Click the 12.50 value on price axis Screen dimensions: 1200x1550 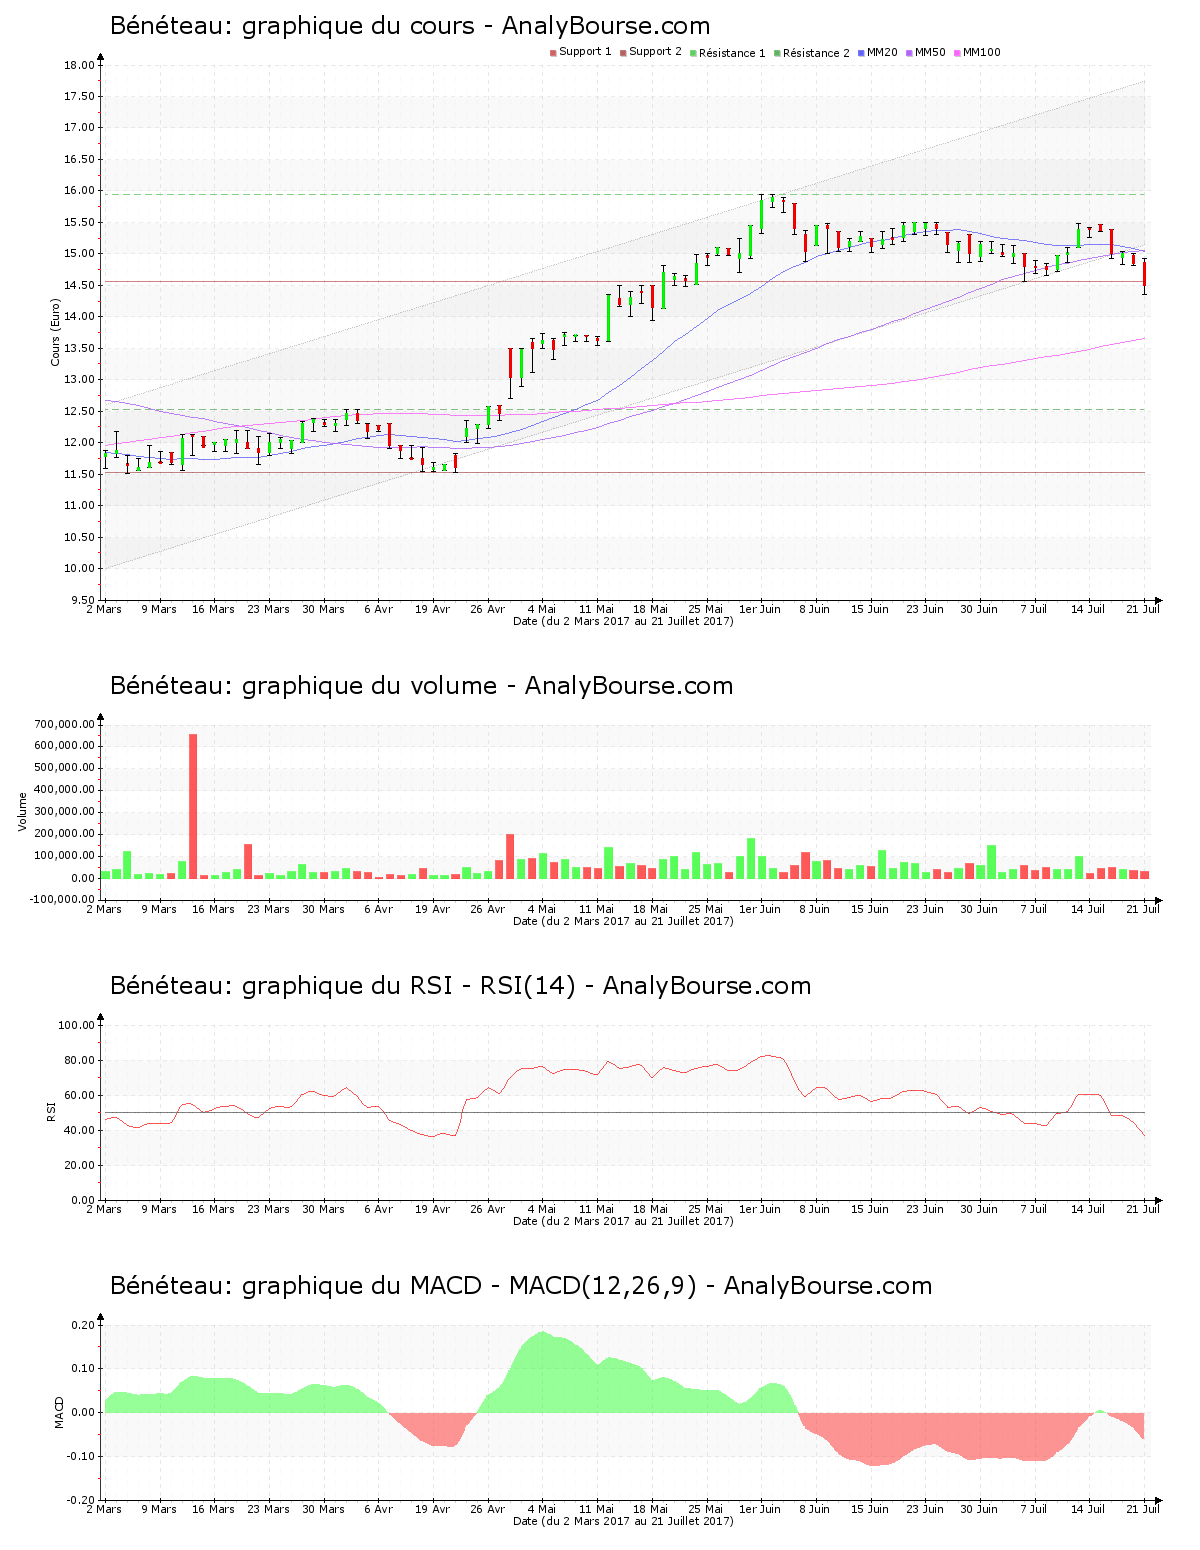tap(80, 411)
